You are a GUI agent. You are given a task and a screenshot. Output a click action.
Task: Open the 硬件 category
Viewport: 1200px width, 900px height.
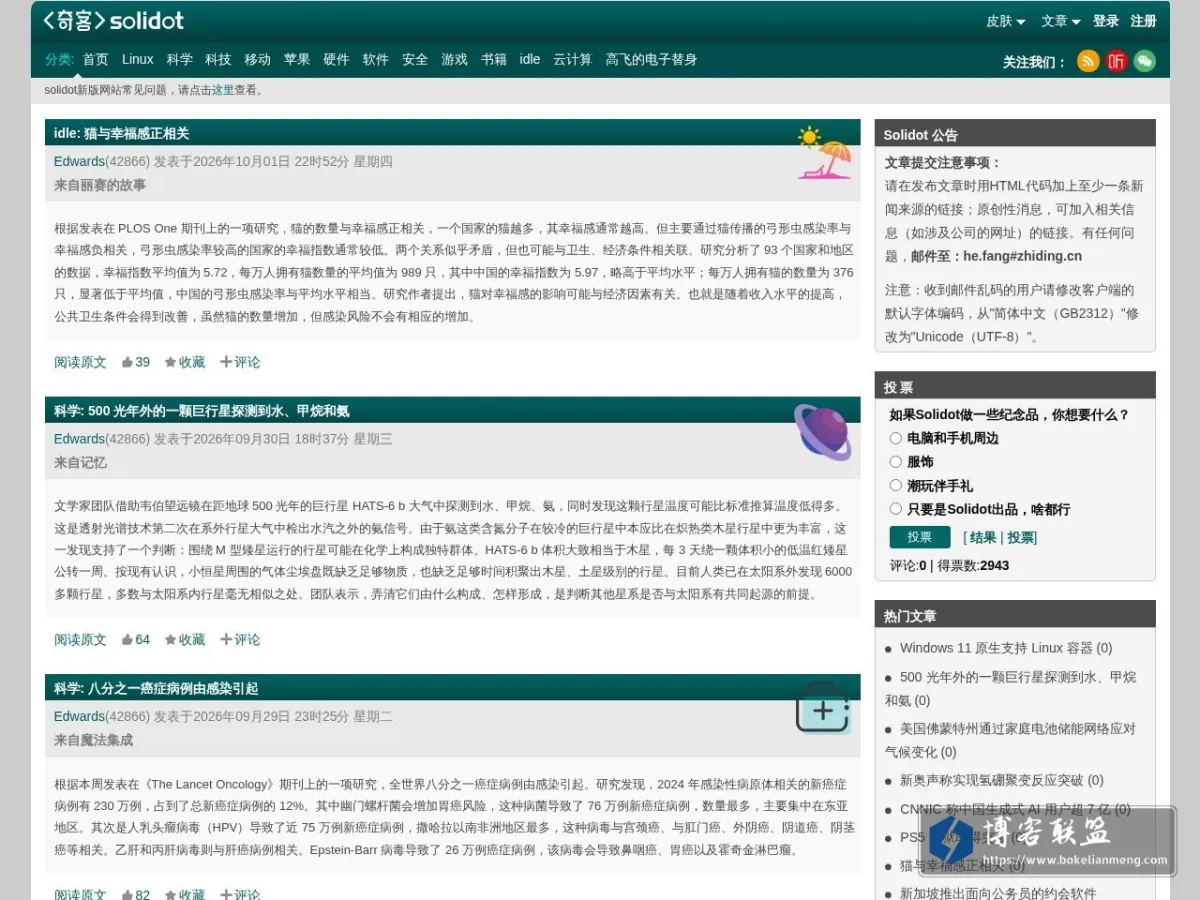tap(336, 59)
